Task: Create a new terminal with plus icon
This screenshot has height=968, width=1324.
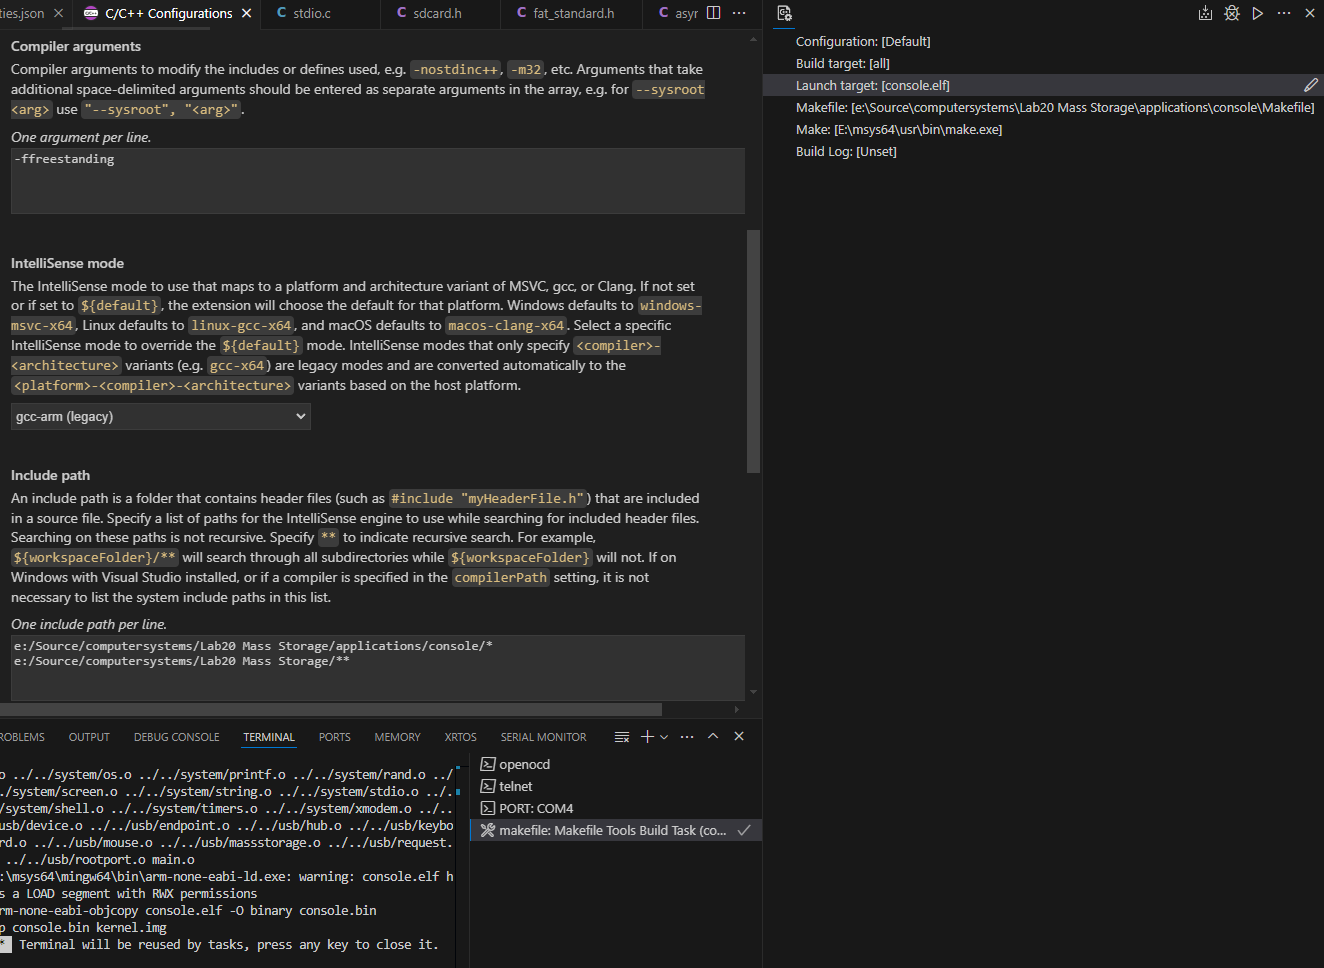Action: [x=647, y=737]
